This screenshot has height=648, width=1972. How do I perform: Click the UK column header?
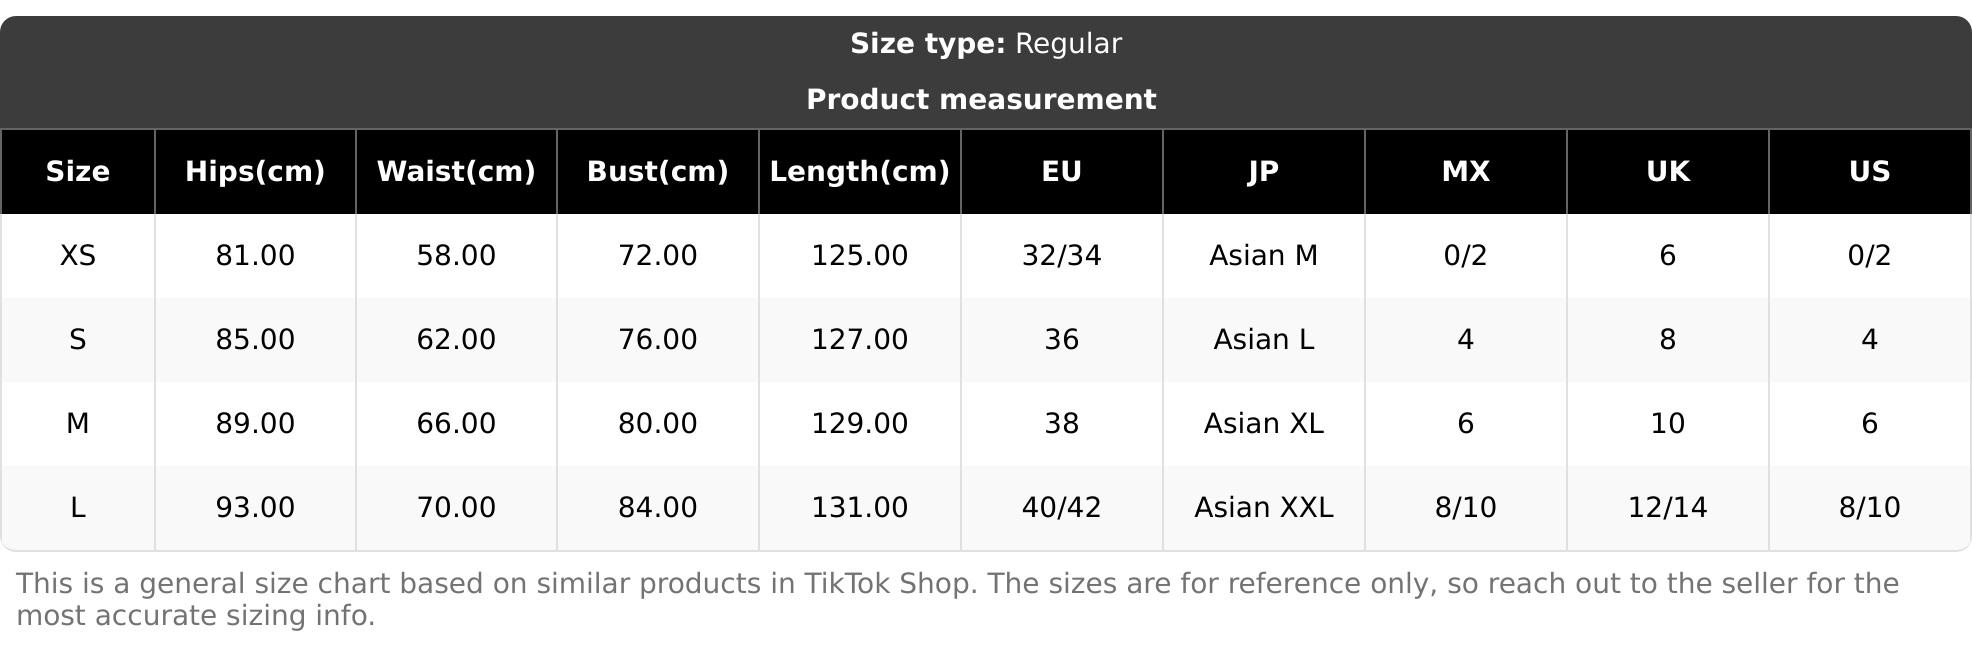1667,172
